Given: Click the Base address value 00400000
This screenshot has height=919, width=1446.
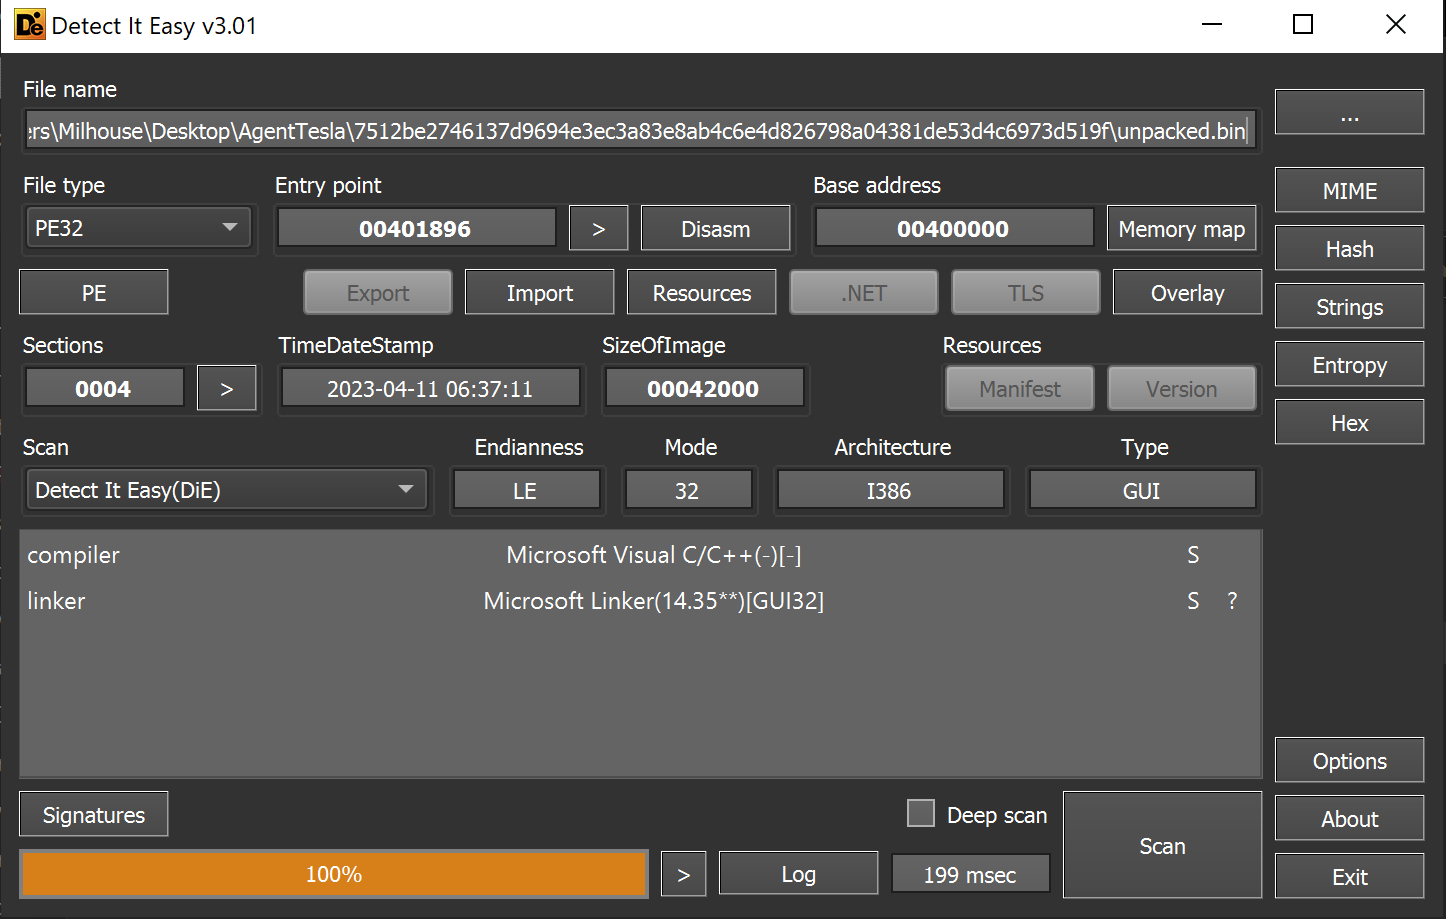Looking at the screenshot, I should point(954,228).
